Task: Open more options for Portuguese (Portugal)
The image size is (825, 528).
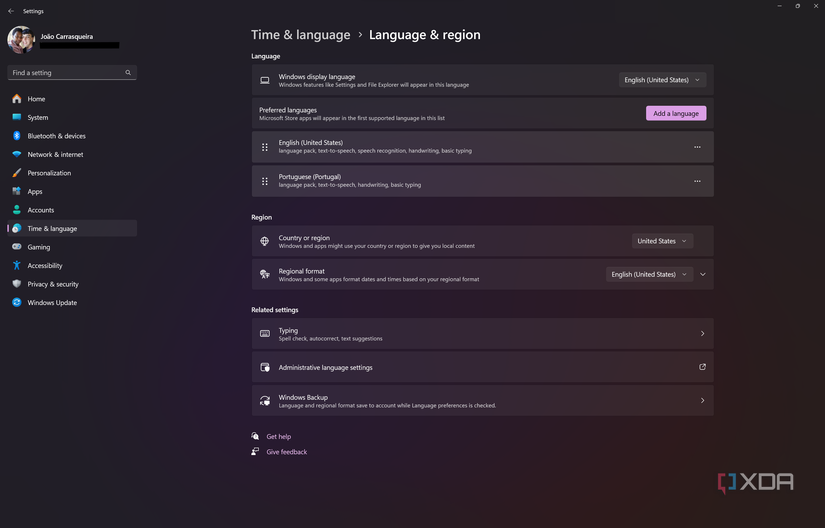Action: (x=697, y=181)
